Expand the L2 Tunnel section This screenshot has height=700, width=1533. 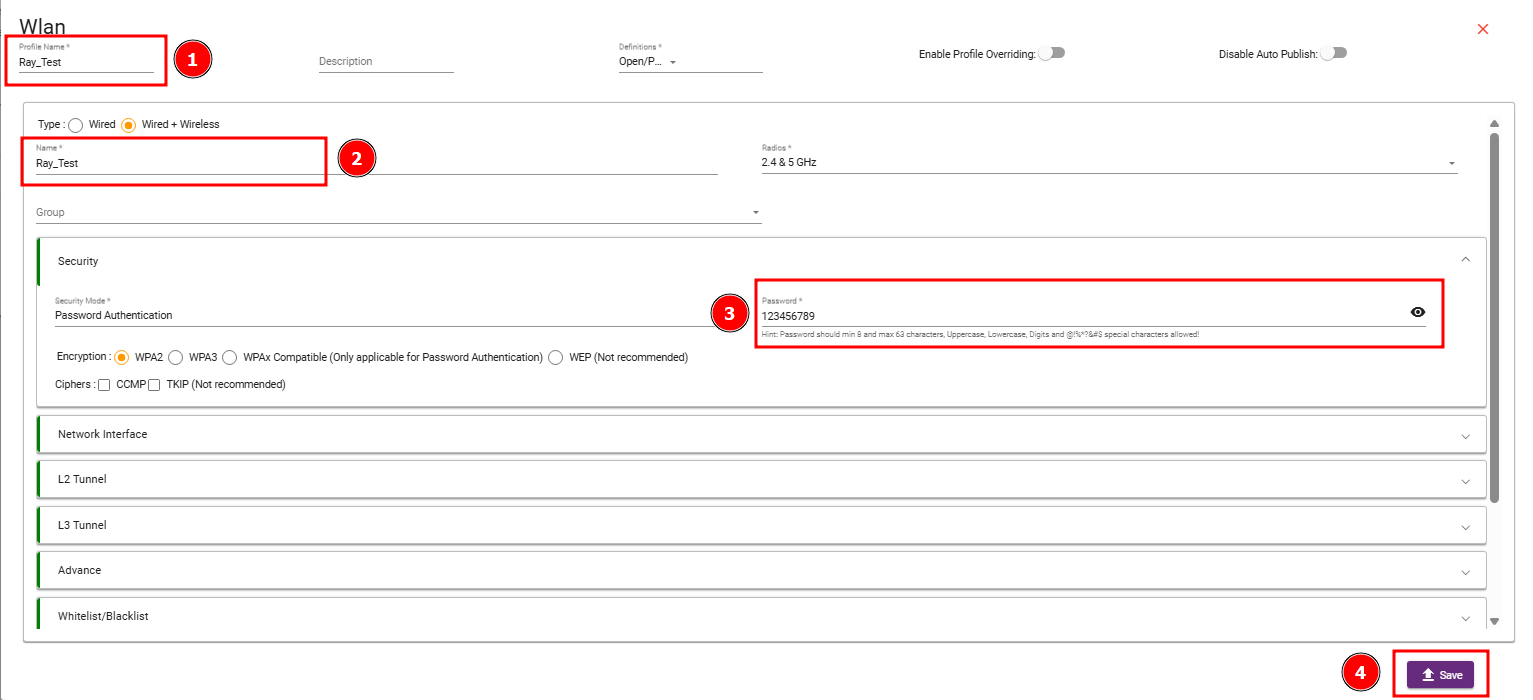click(761, 479)
